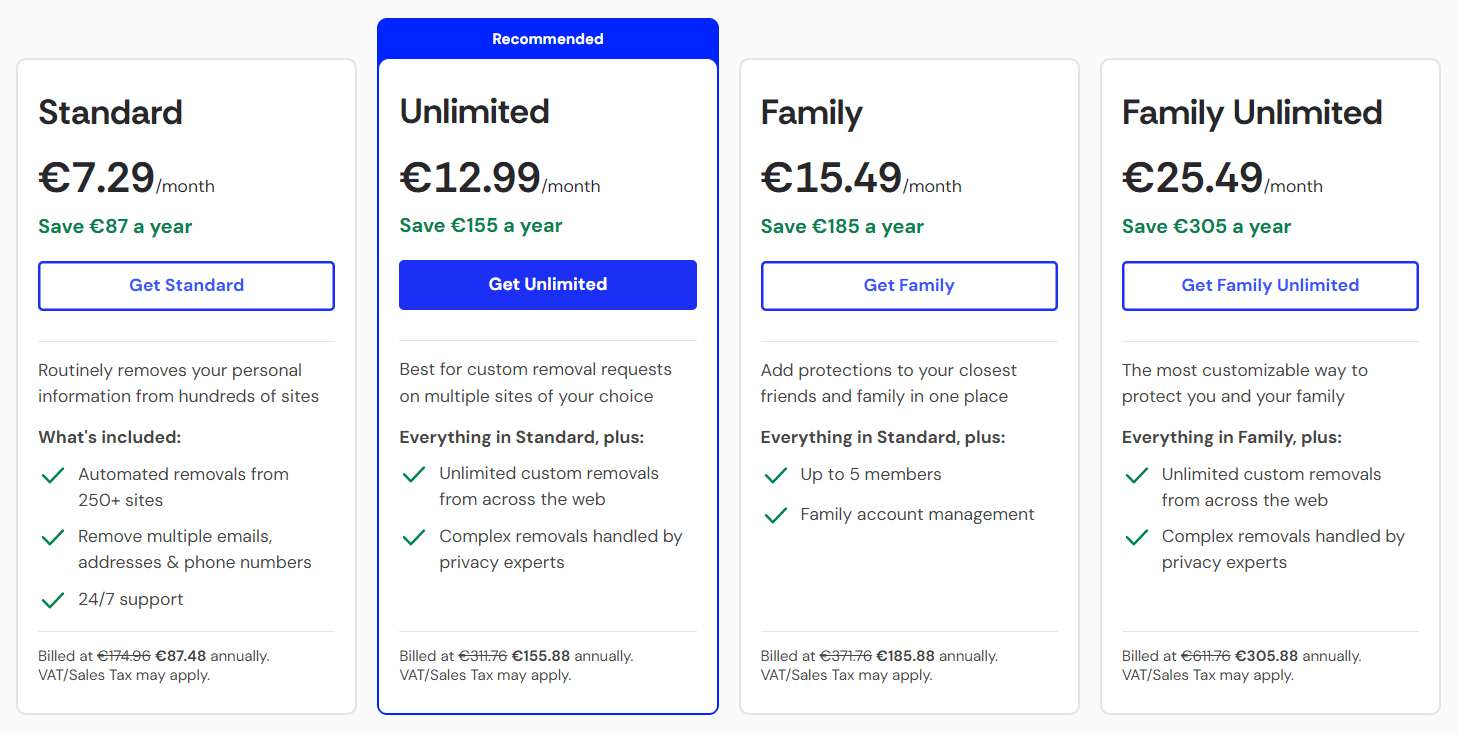Click the Recommended banner above Unlimited

click(548, 39)
